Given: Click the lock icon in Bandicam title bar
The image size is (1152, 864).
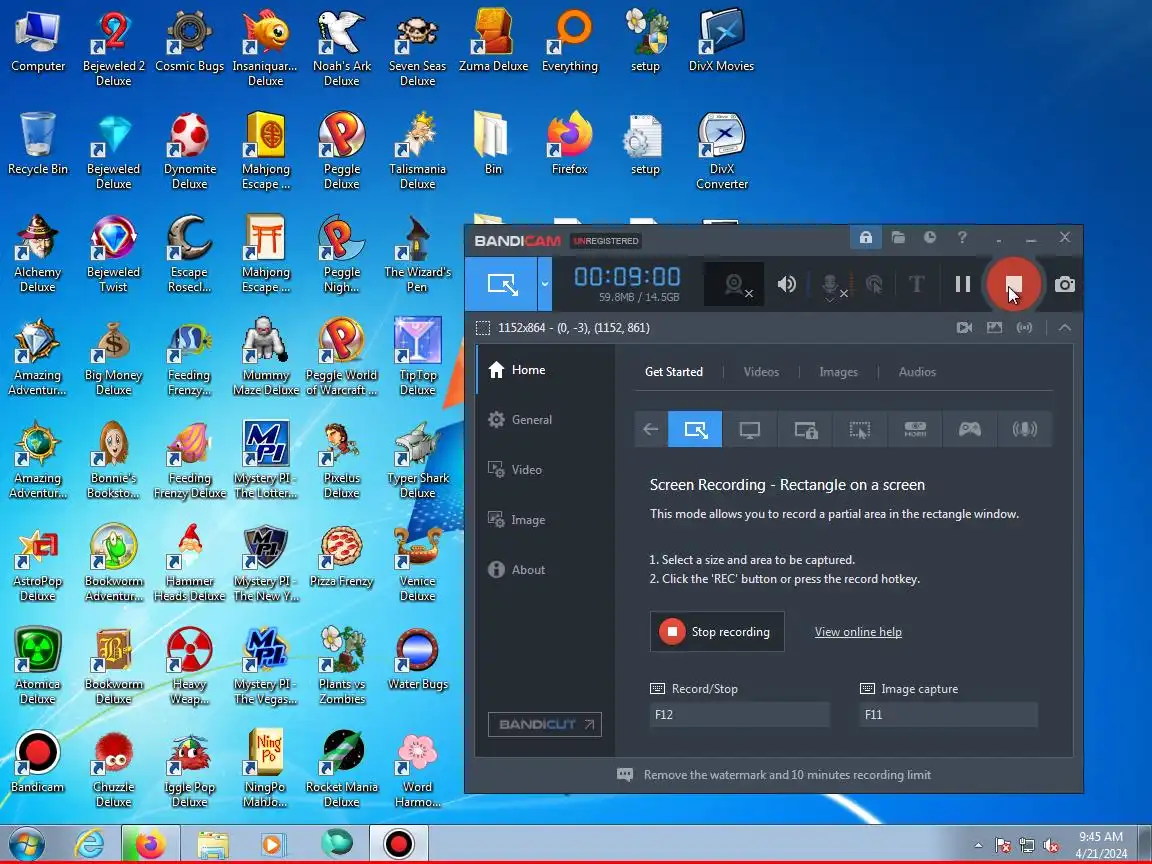Looking at the screenshot, I should coord(865,237).
